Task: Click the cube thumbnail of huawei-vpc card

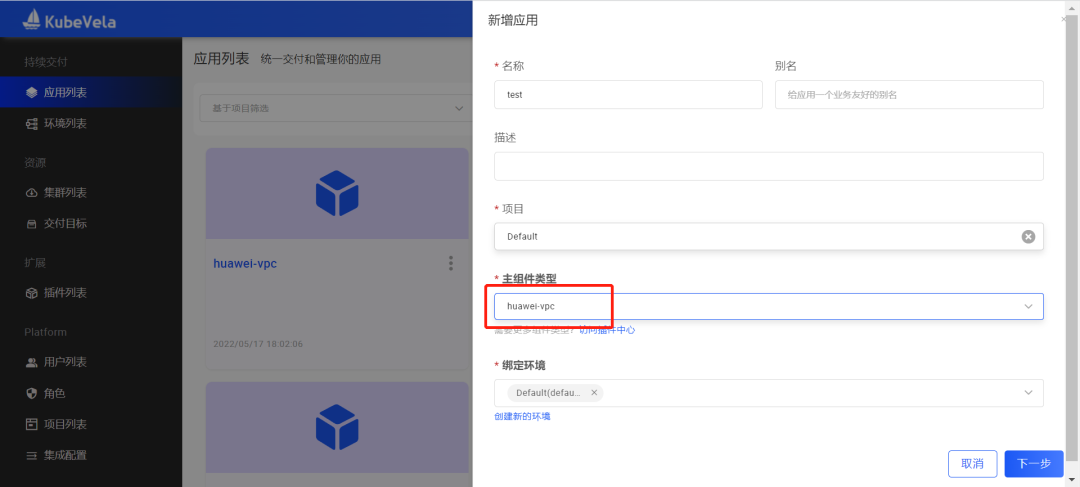Action: pyautogui.click(x=337, y=193)
